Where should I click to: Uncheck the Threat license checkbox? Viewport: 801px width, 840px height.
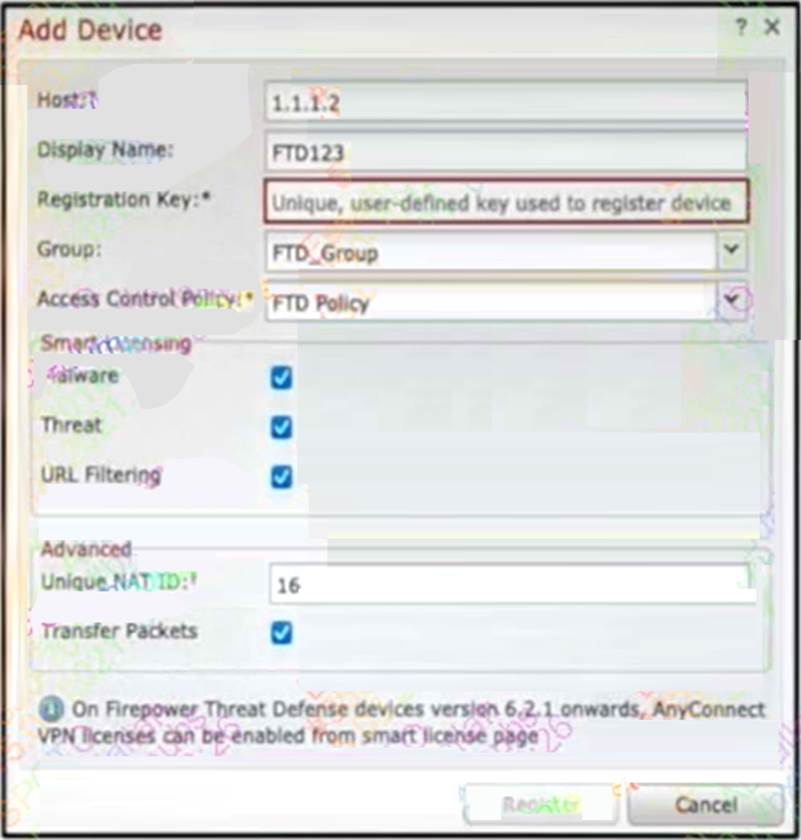pyautogui.click(x=281, y=428)
